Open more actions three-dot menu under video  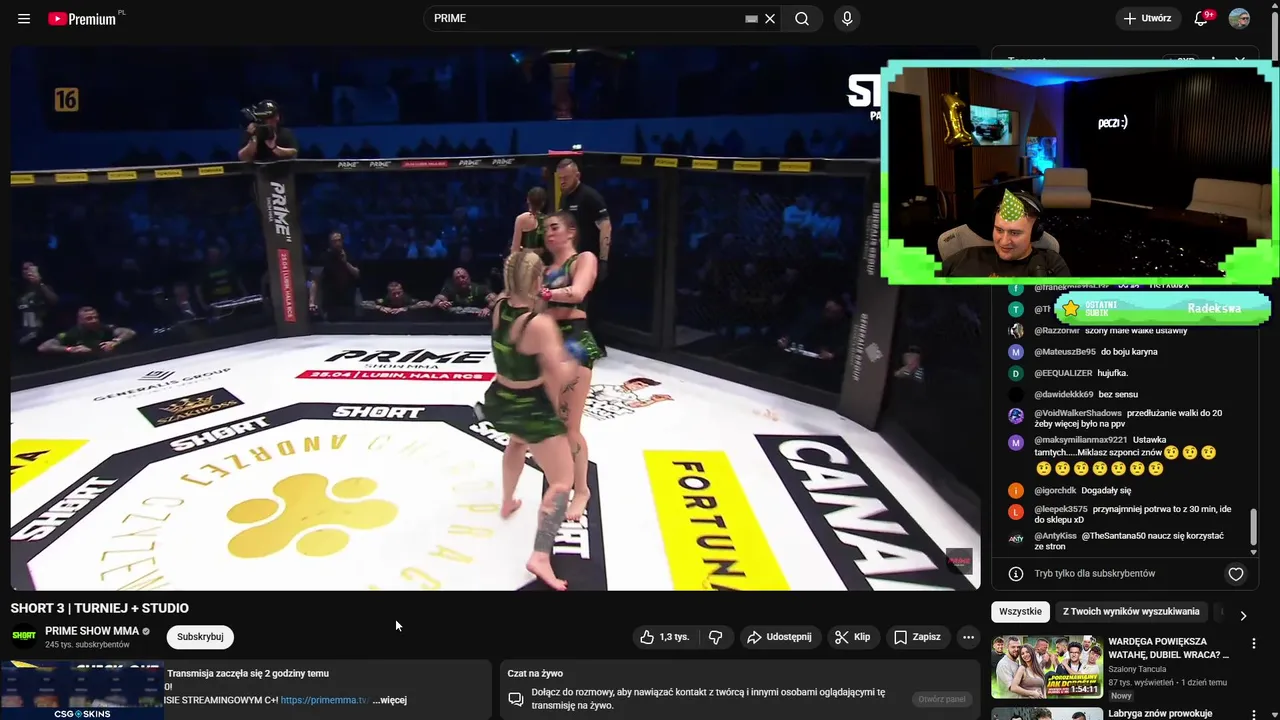968,637
